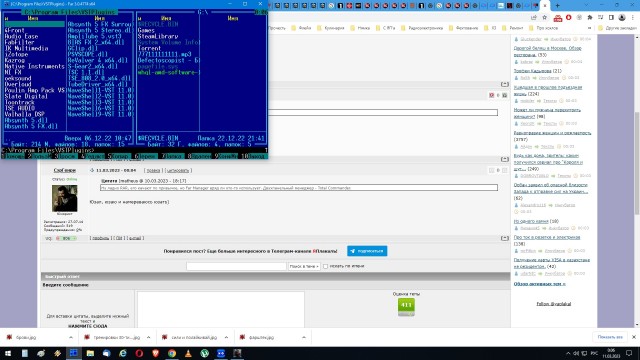Click Far key bar item 10 Exit
This screenshot has height=360, width=640.
(x=254, y=156)
